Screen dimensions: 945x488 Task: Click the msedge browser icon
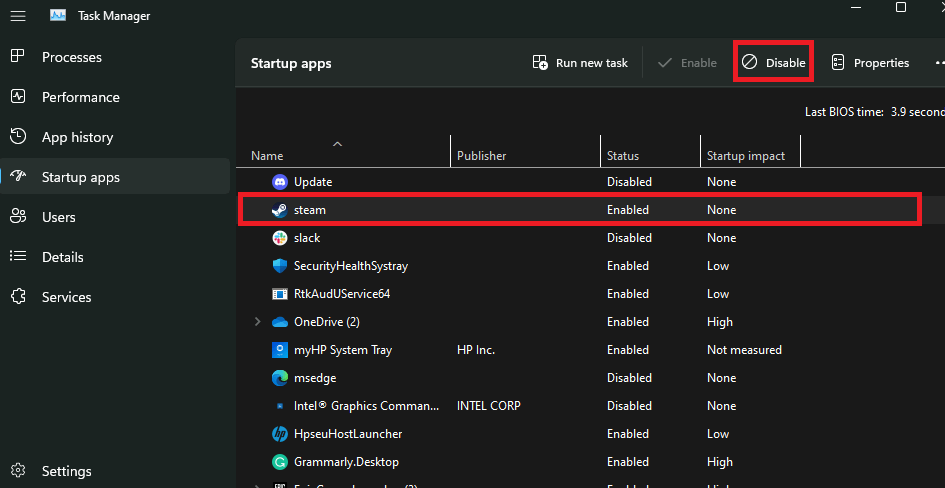pyautogui.click(x=280, y=378)
